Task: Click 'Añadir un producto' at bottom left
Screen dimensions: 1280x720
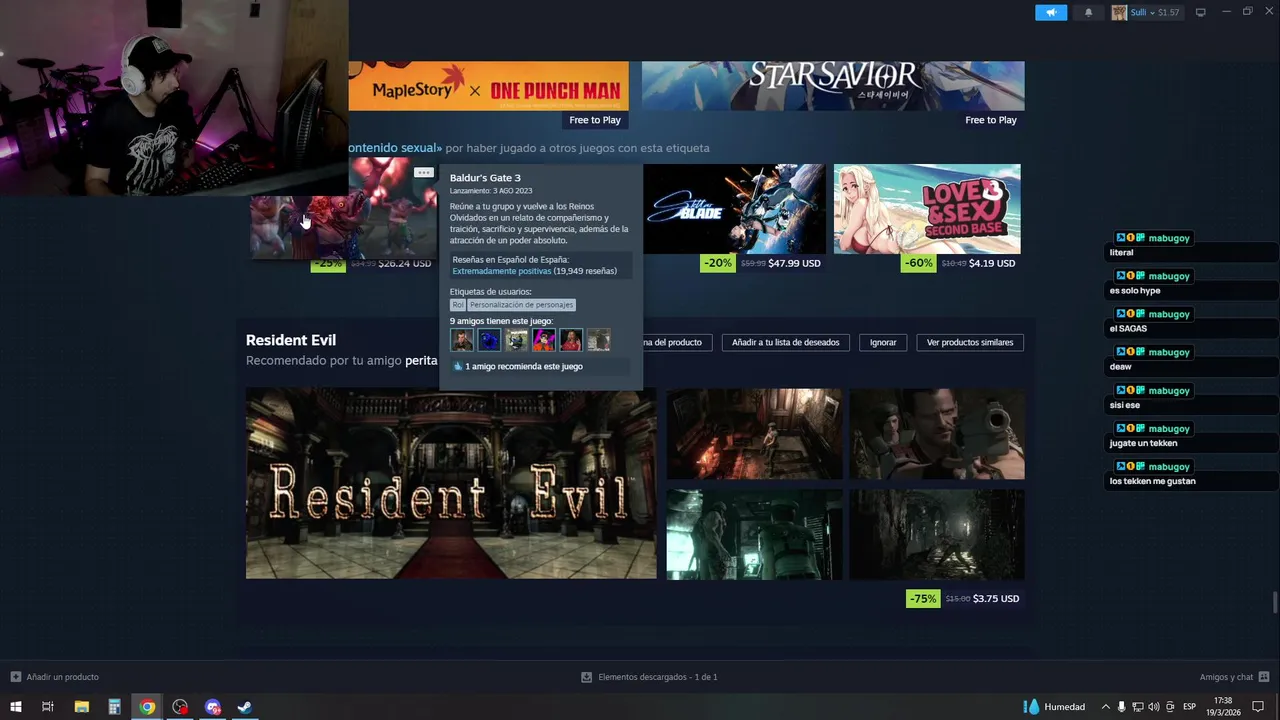Action: point(54,677)
